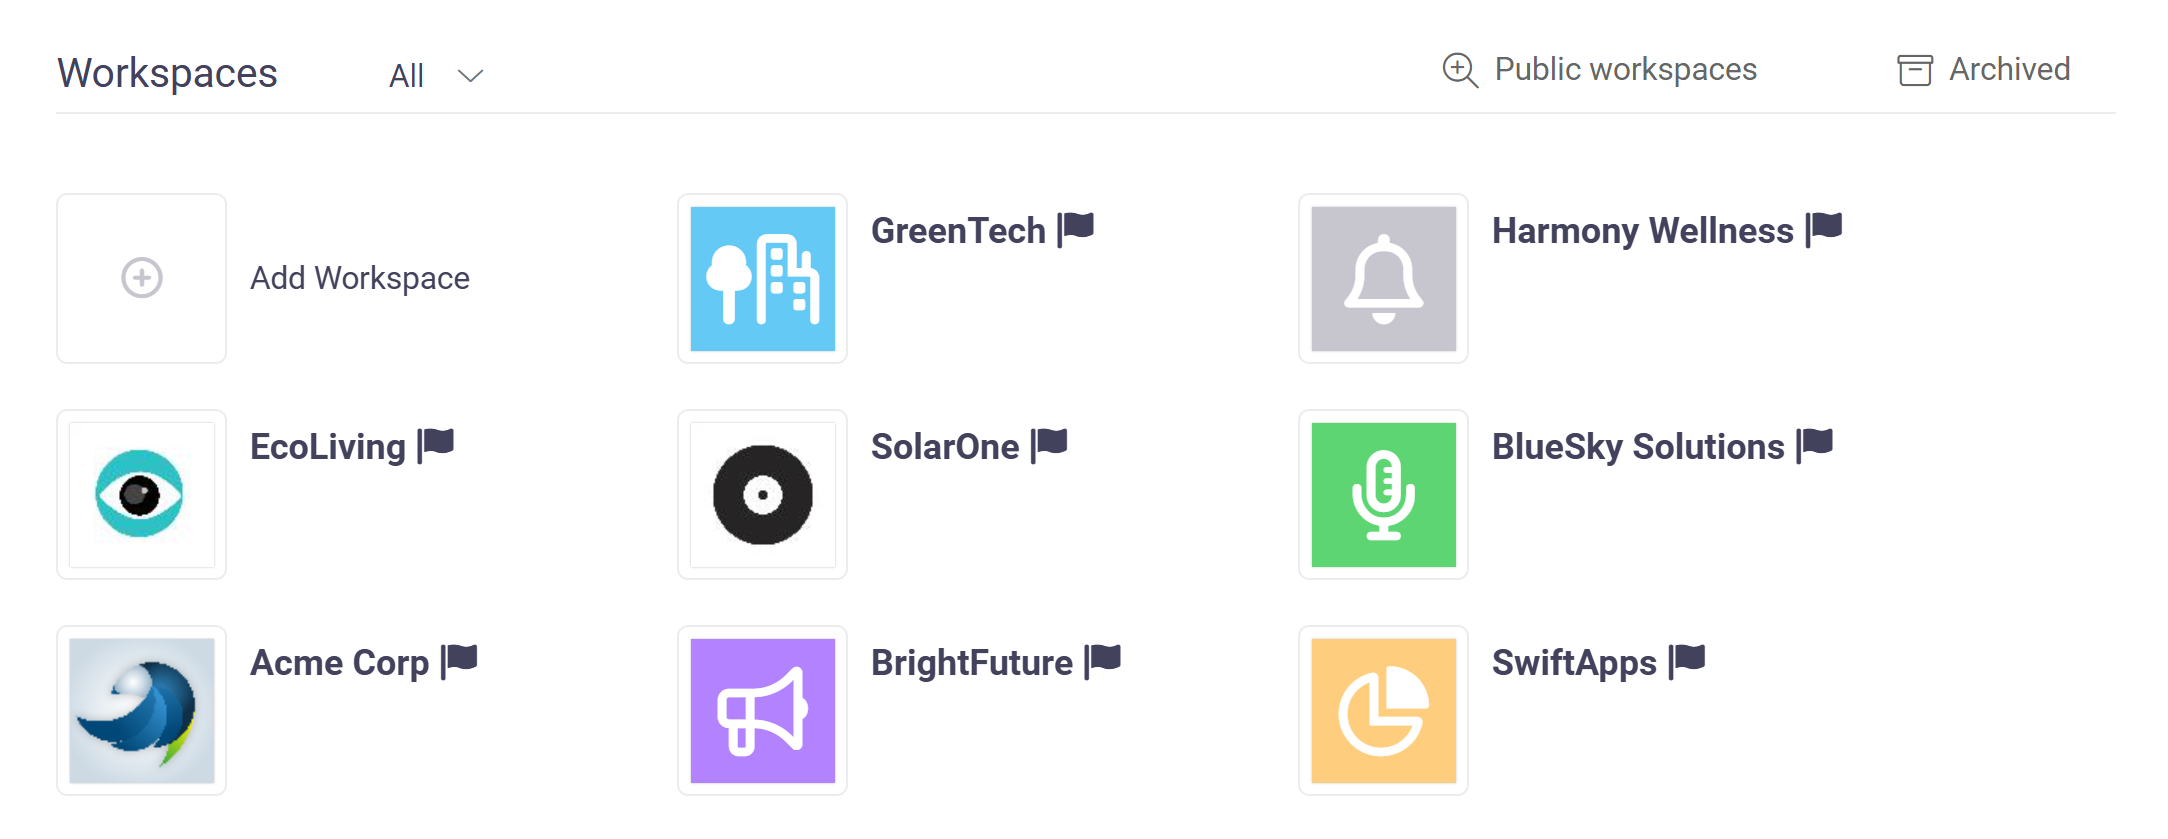Viewport: 2168px width, 839px height.
Task: Open the BrightFuture workspace title
Action: click(971, 663)
